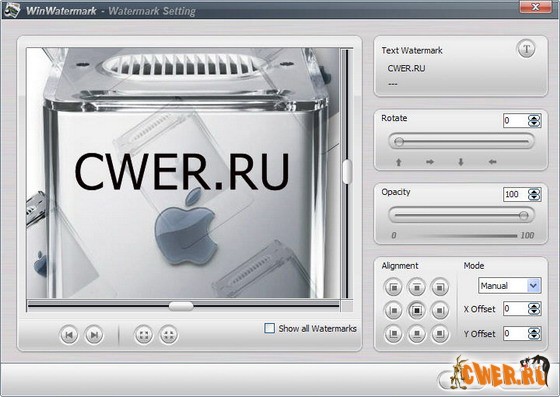Click the Rotate value input field

tap(515, 121)
